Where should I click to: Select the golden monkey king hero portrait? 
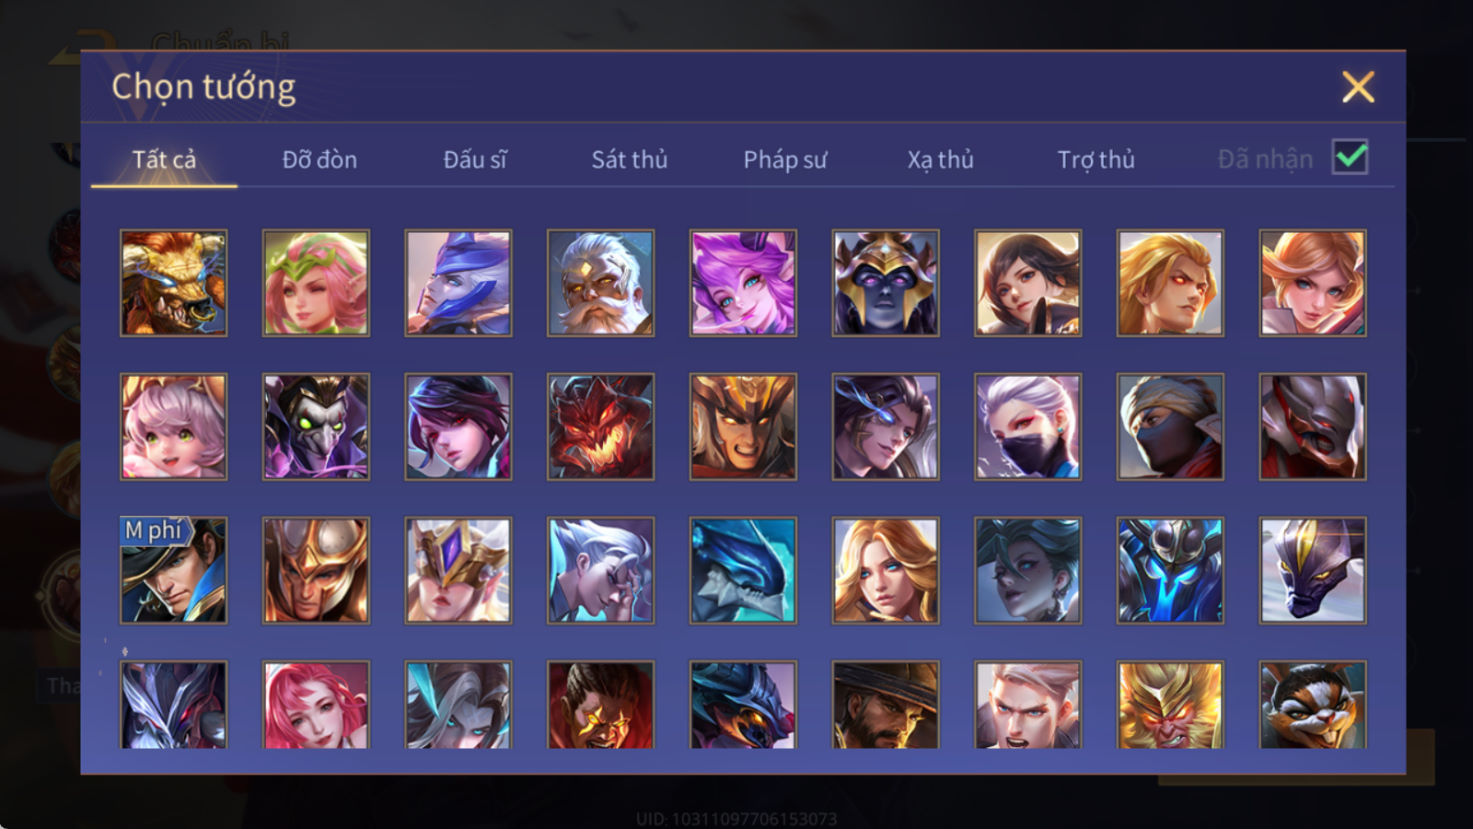(x=1170, y=705)
